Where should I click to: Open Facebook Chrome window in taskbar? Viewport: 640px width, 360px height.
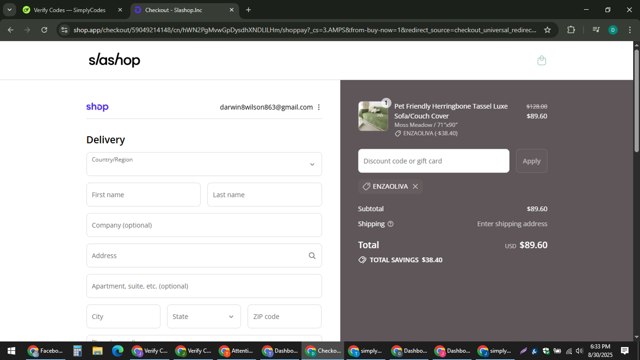45,351
